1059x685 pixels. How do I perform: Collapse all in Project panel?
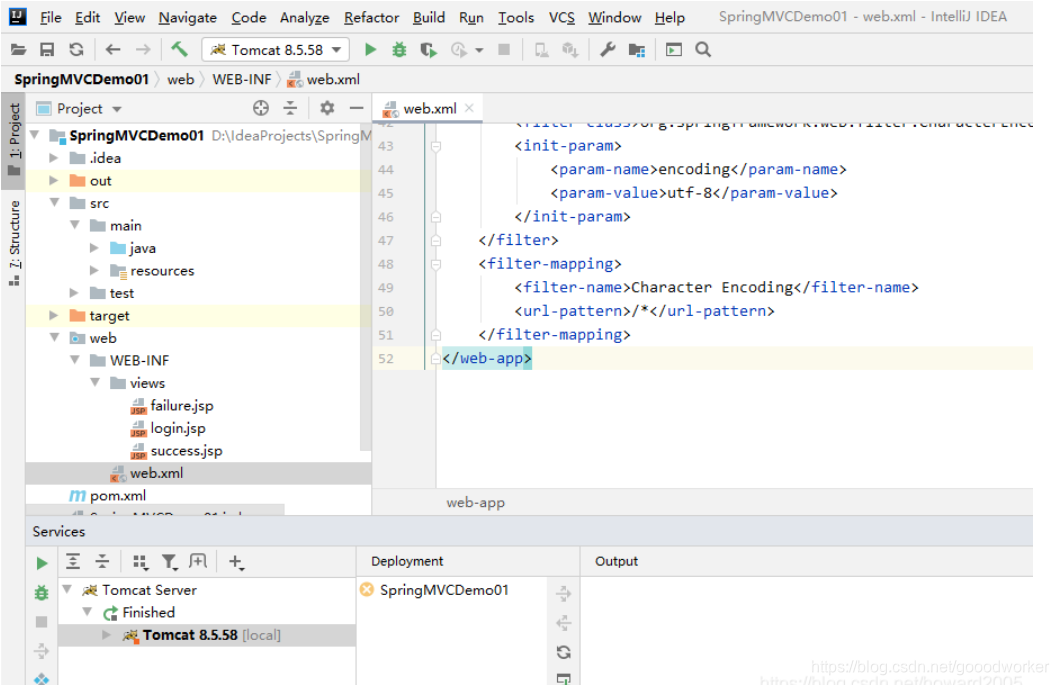click(x=290, y=108)
